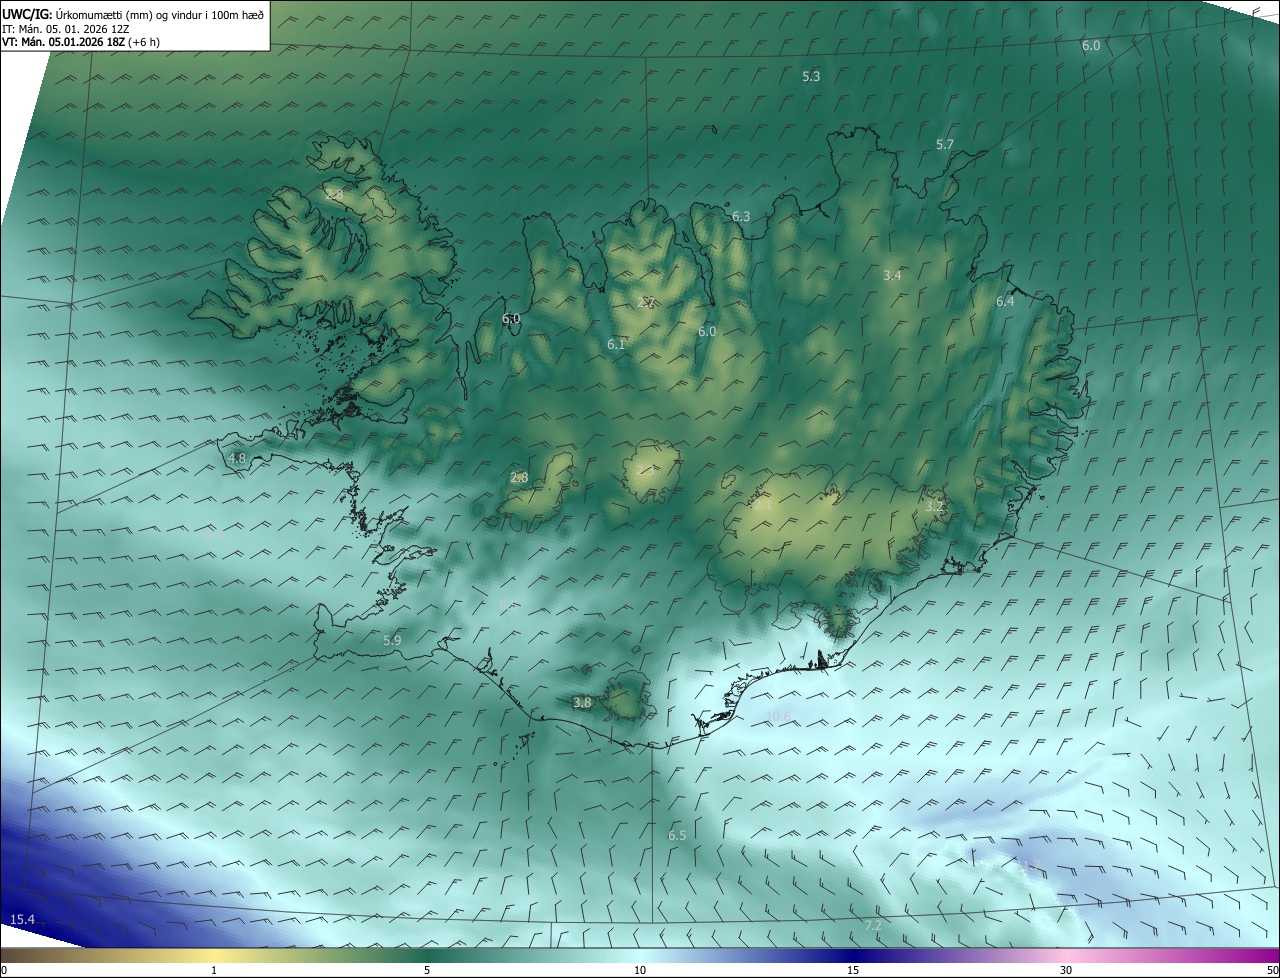Click the 6.4 value on the map

click(x=1005, y=302)
